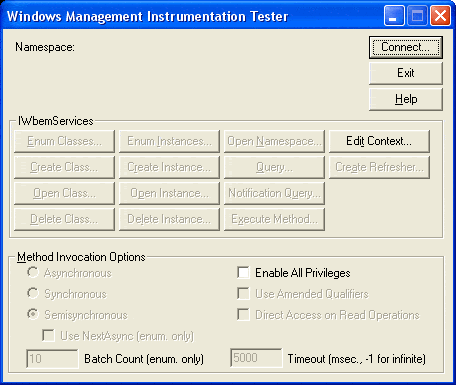The width and height of the screenshot is (457, 386).
Task: Click the Delete Class... button
Action: [x=64, y=219]
